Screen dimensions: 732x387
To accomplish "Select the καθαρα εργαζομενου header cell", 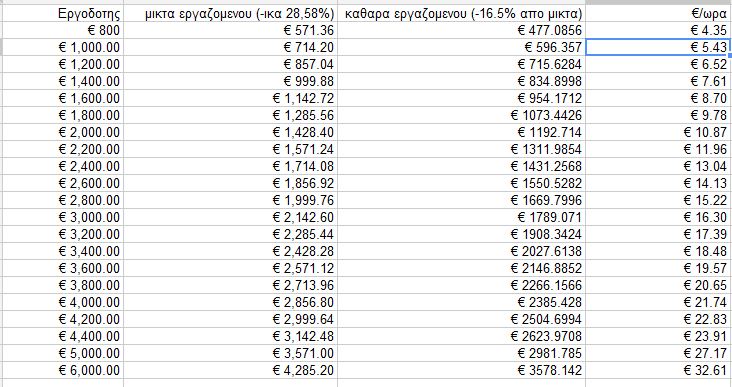I will click(461, 14).
